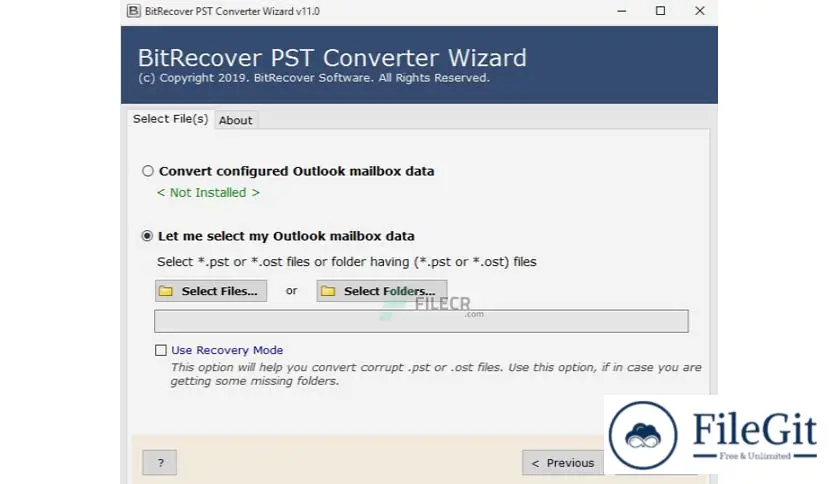The width and height of the screenshot is (836, 484).
Task: Click the folder icon on Select Files button
Action: [166, 291]
